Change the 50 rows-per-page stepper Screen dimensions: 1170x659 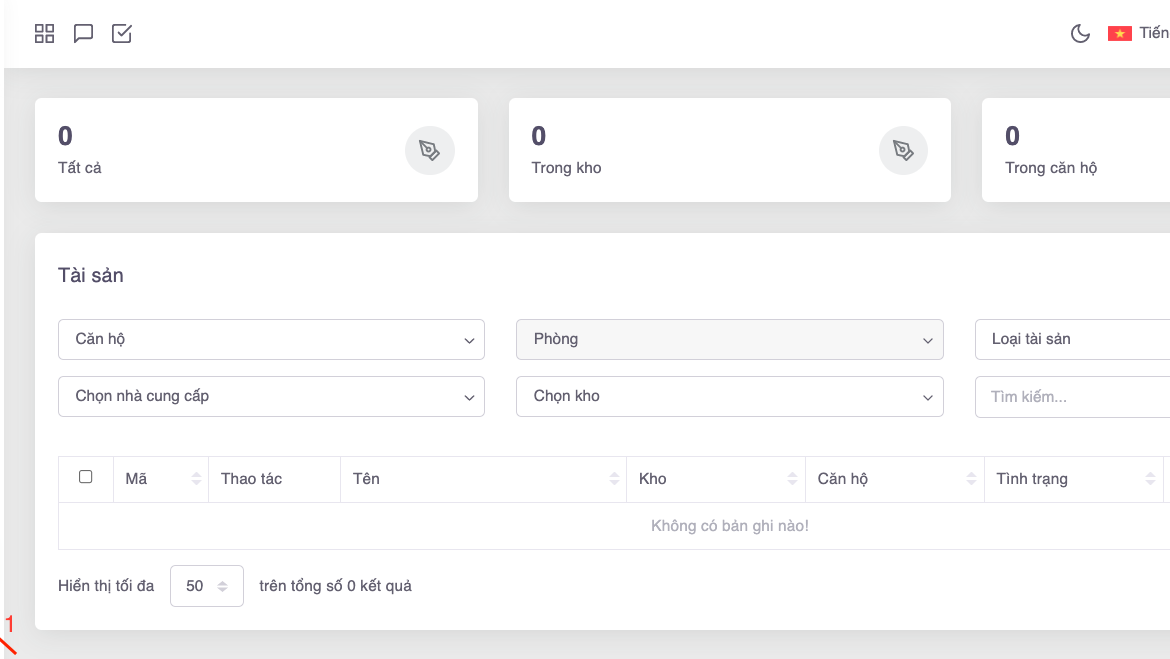coord(207,586)
